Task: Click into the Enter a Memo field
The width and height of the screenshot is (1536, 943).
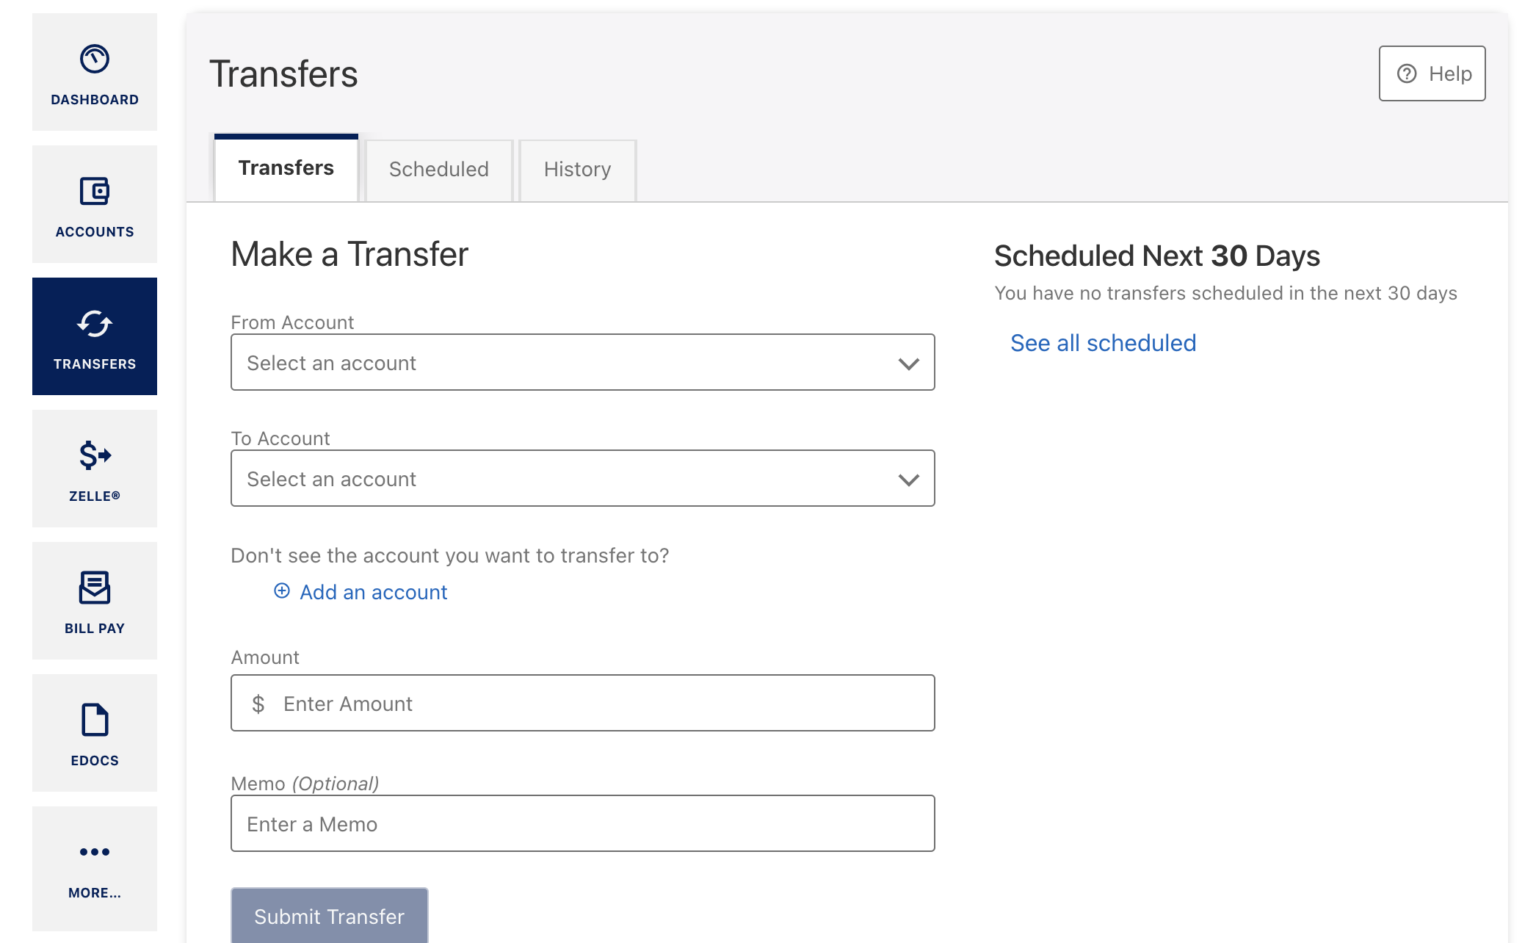Action: (x=582, y=824)
